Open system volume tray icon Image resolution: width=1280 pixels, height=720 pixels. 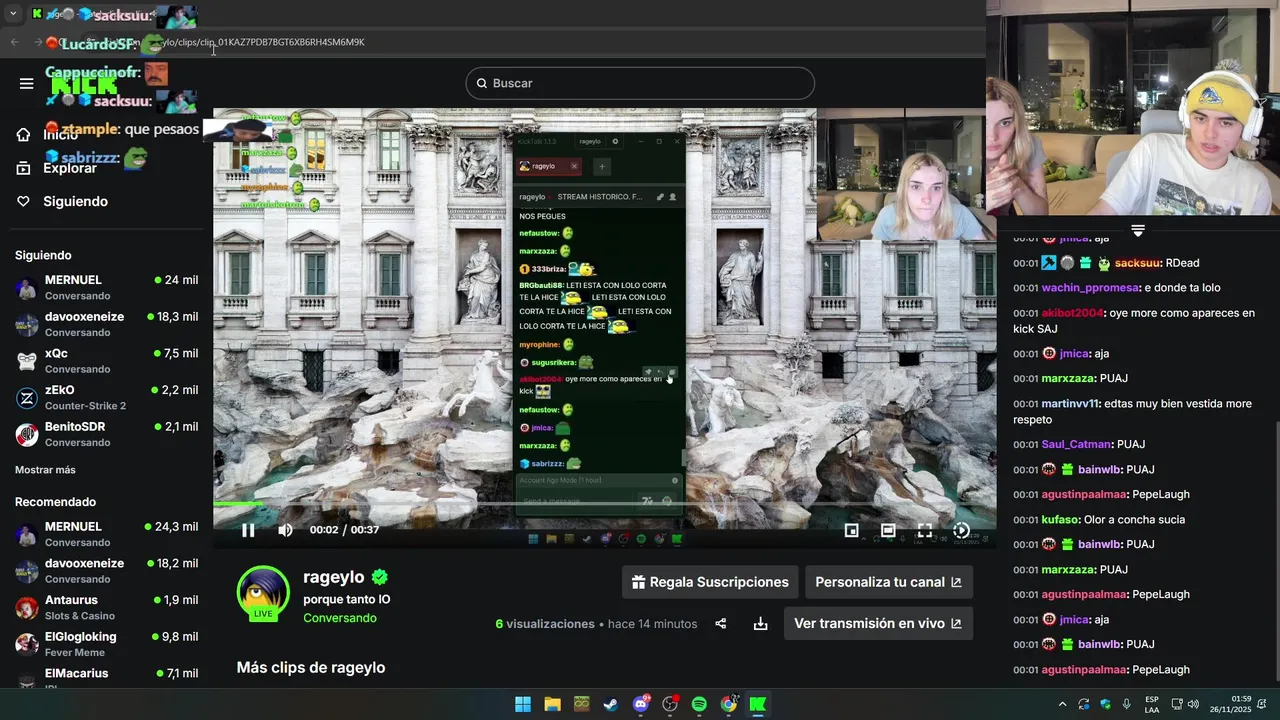tap(1193, 704)
